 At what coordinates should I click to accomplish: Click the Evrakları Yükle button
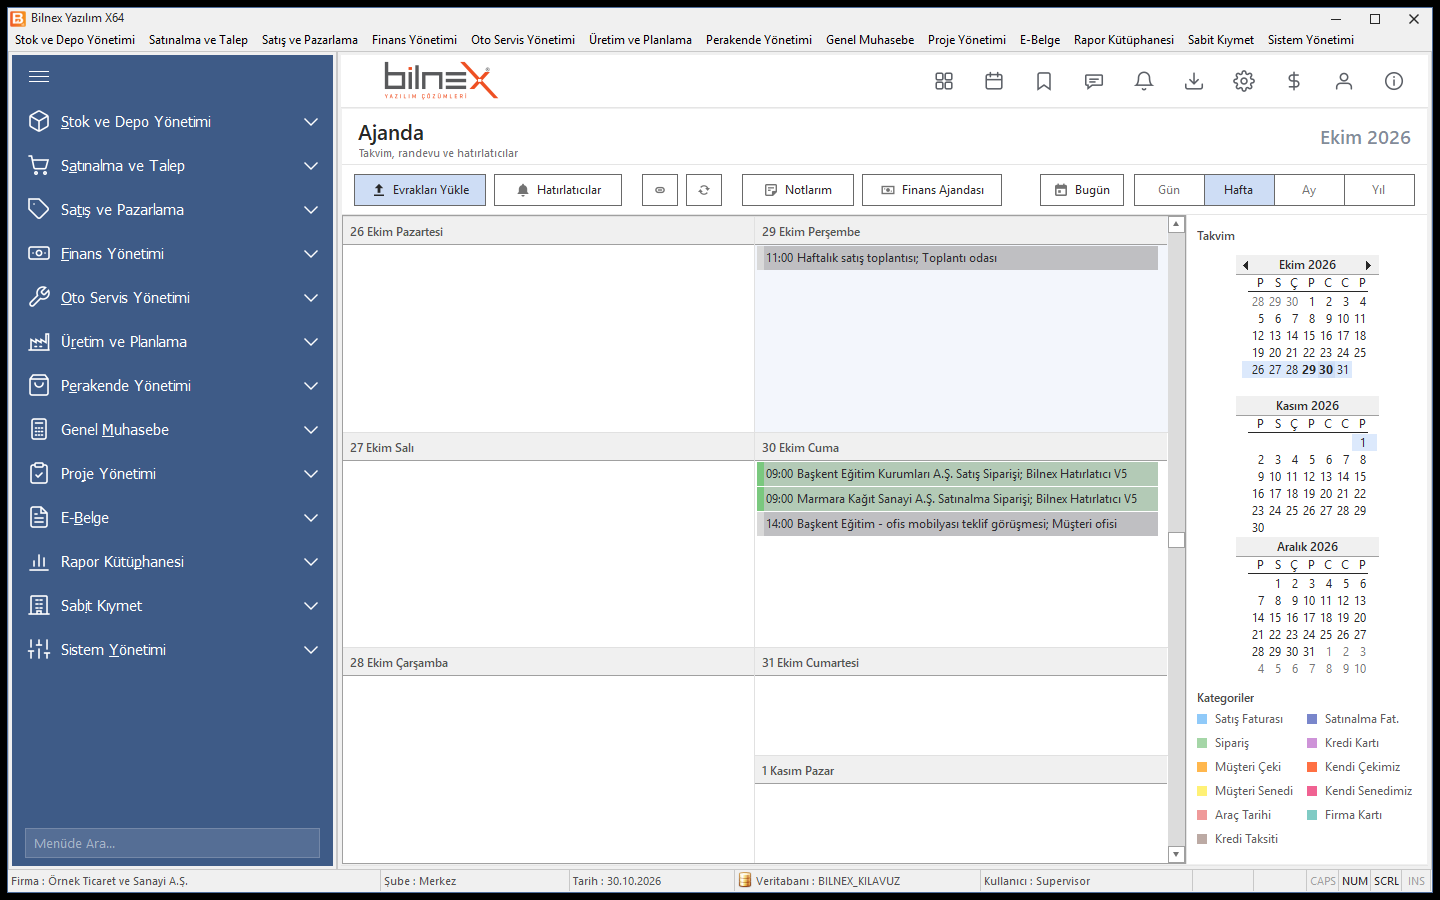(420, 190)
